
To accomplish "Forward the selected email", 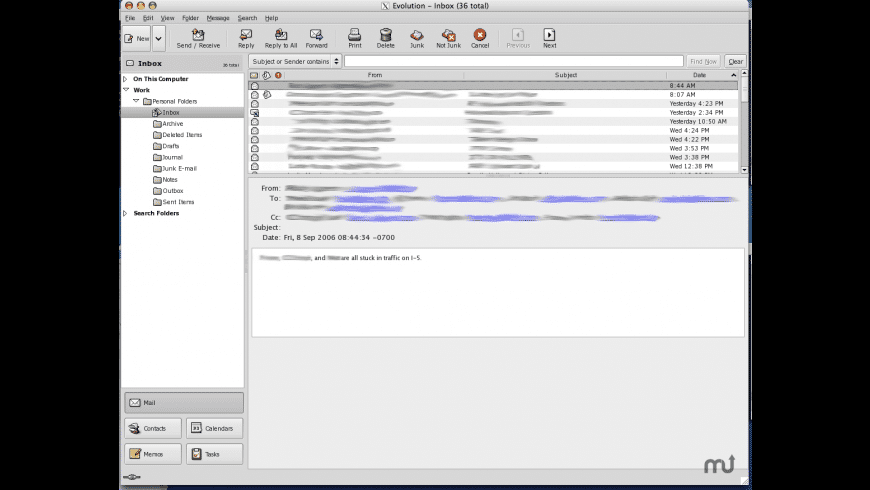I will (316, 38).
